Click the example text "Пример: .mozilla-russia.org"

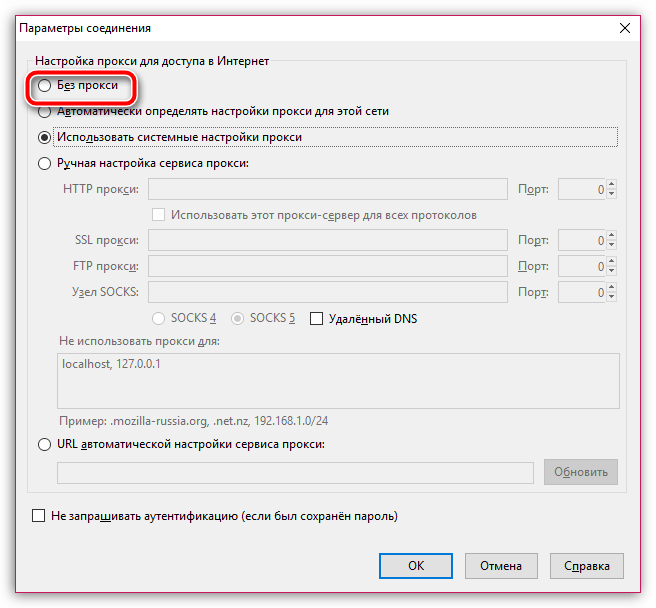[134, 421]
